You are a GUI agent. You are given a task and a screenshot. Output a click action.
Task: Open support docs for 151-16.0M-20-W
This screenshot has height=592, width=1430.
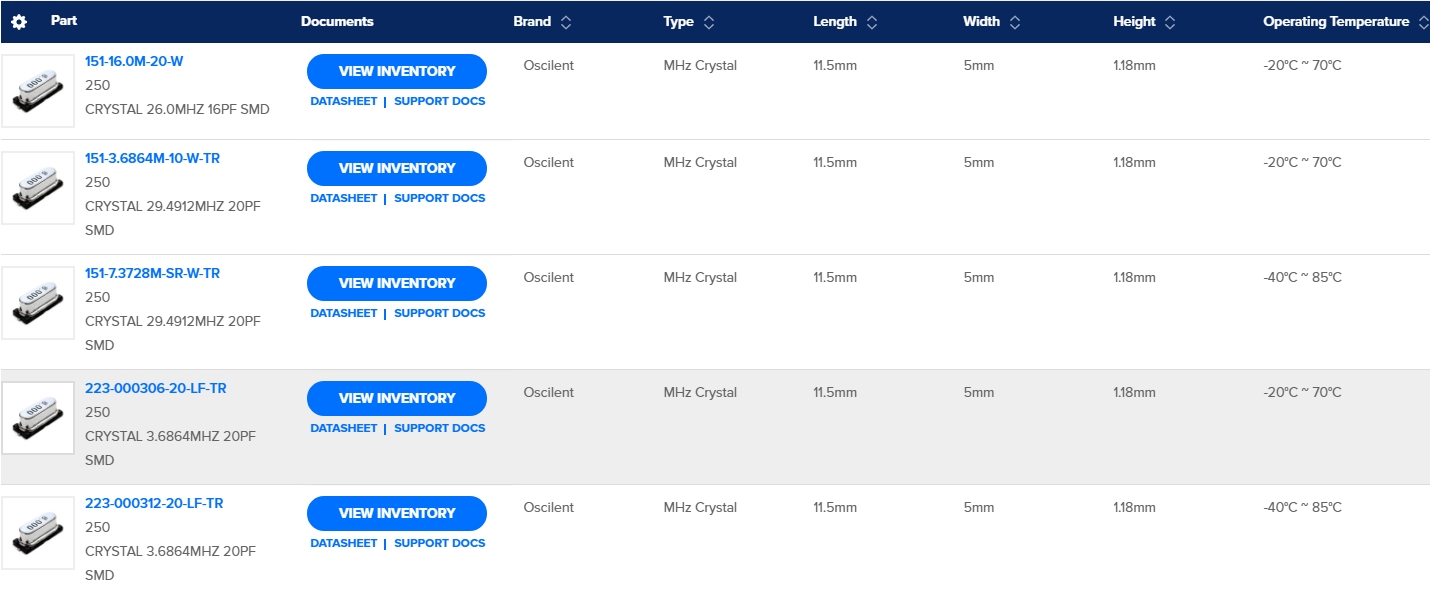pyautogui.click(x=439, y=101)
